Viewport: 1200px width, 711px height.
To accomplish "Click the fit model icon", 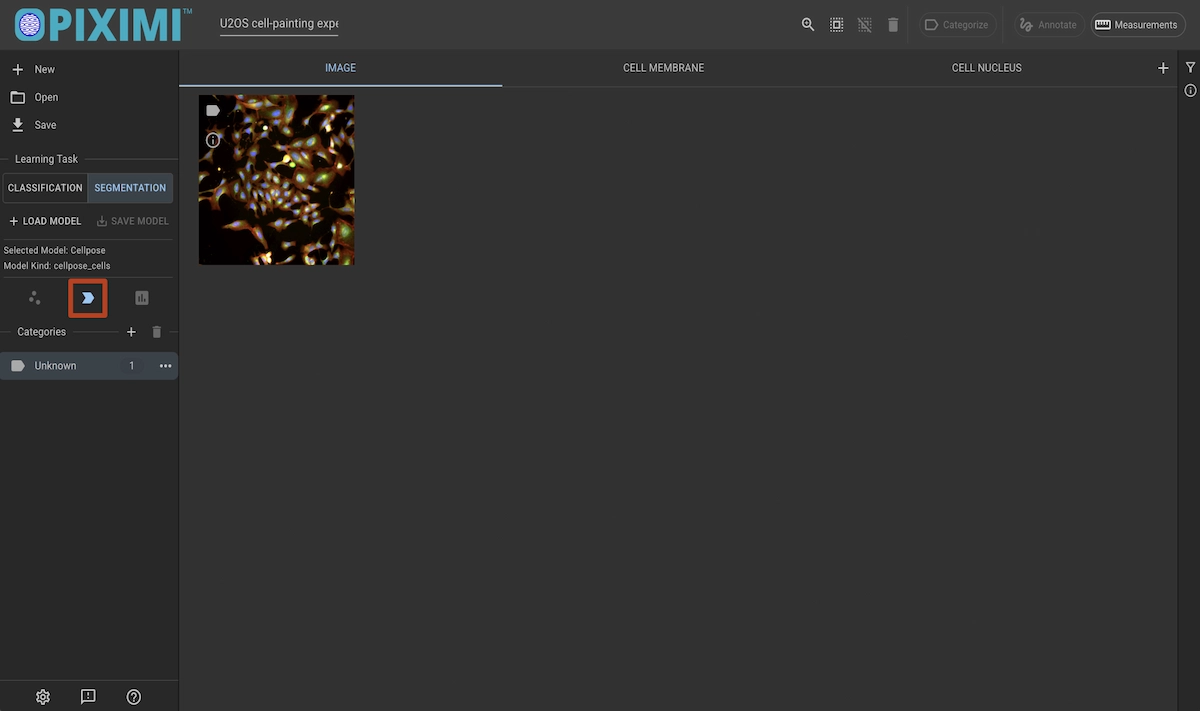I will (35, 298).
